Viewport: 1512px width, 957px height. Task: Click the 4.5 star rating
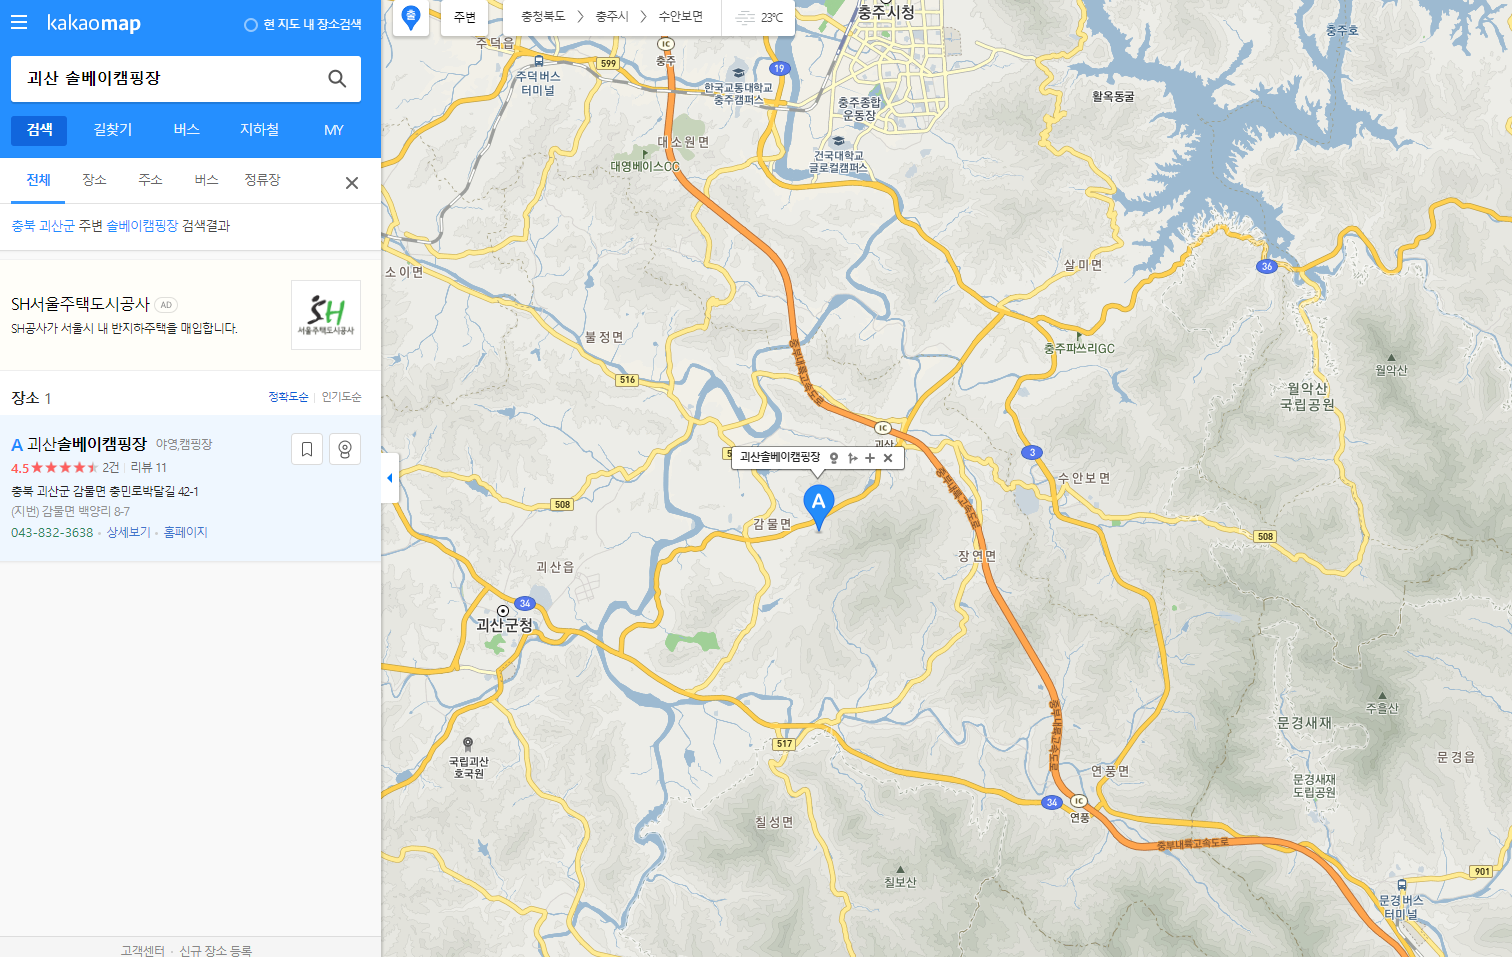55,468
